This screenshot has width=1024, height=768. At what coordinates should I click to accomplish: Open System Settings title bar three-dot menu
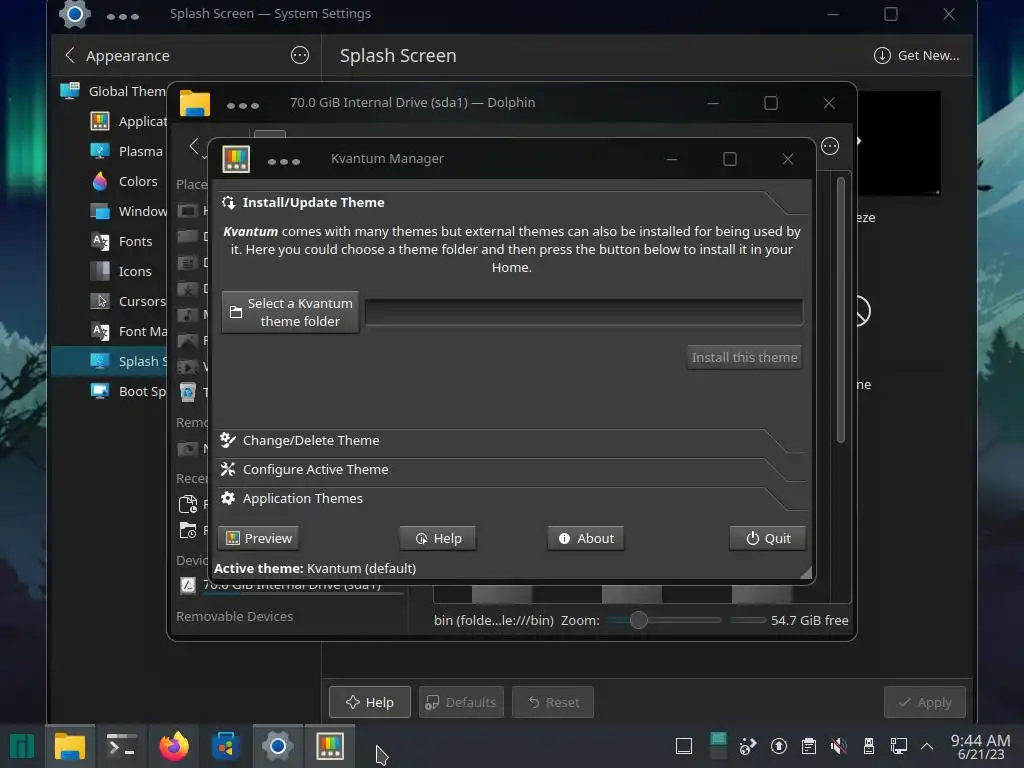coord(123,16)
